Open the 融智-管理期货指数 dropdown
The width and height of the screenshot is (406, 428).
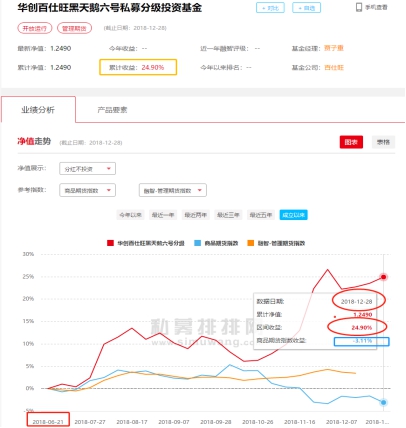point(173,190)
